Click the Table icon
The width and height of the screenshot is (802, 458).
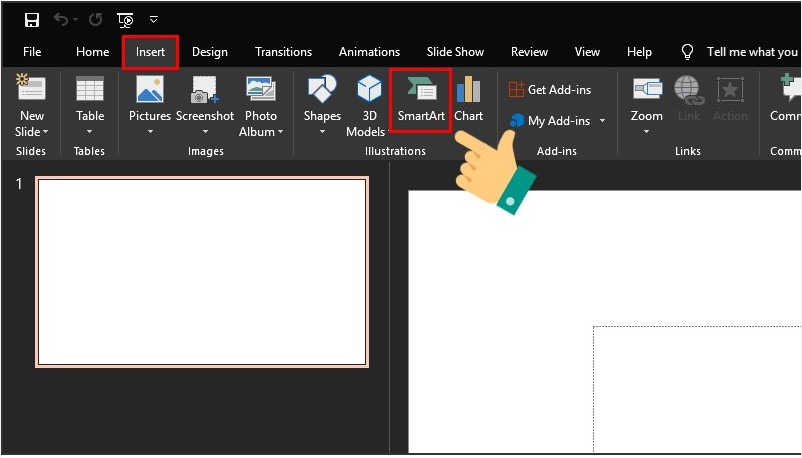[x=90, y=92]
